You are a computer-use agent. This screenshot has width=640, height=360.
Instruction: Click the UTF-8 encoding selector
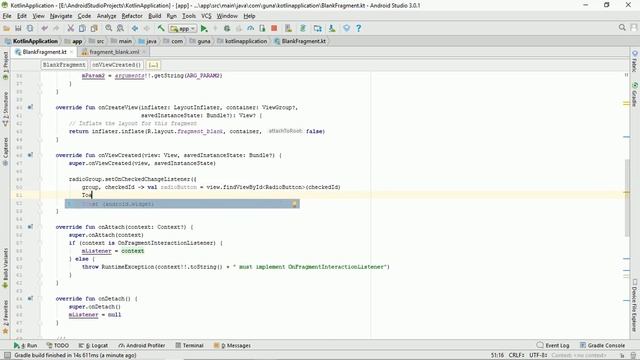coord(538,356)
